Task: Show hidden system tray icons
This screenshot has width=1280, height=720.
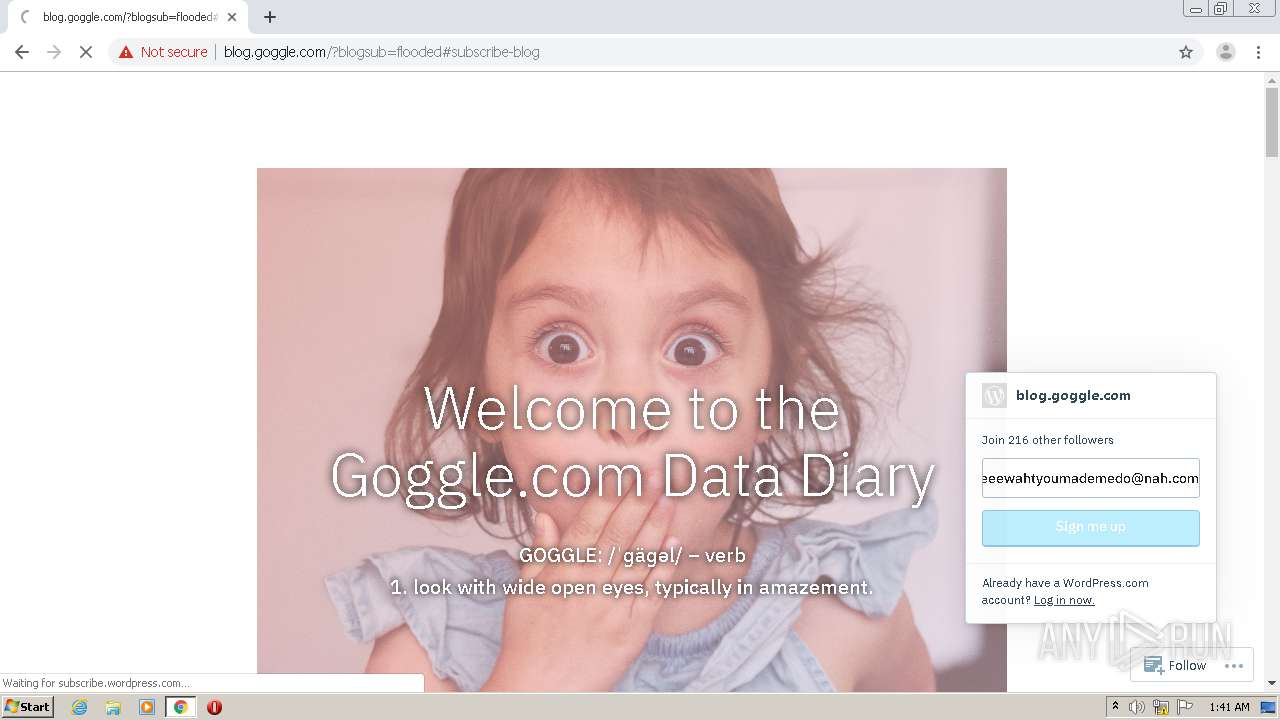Action: 1115,707
